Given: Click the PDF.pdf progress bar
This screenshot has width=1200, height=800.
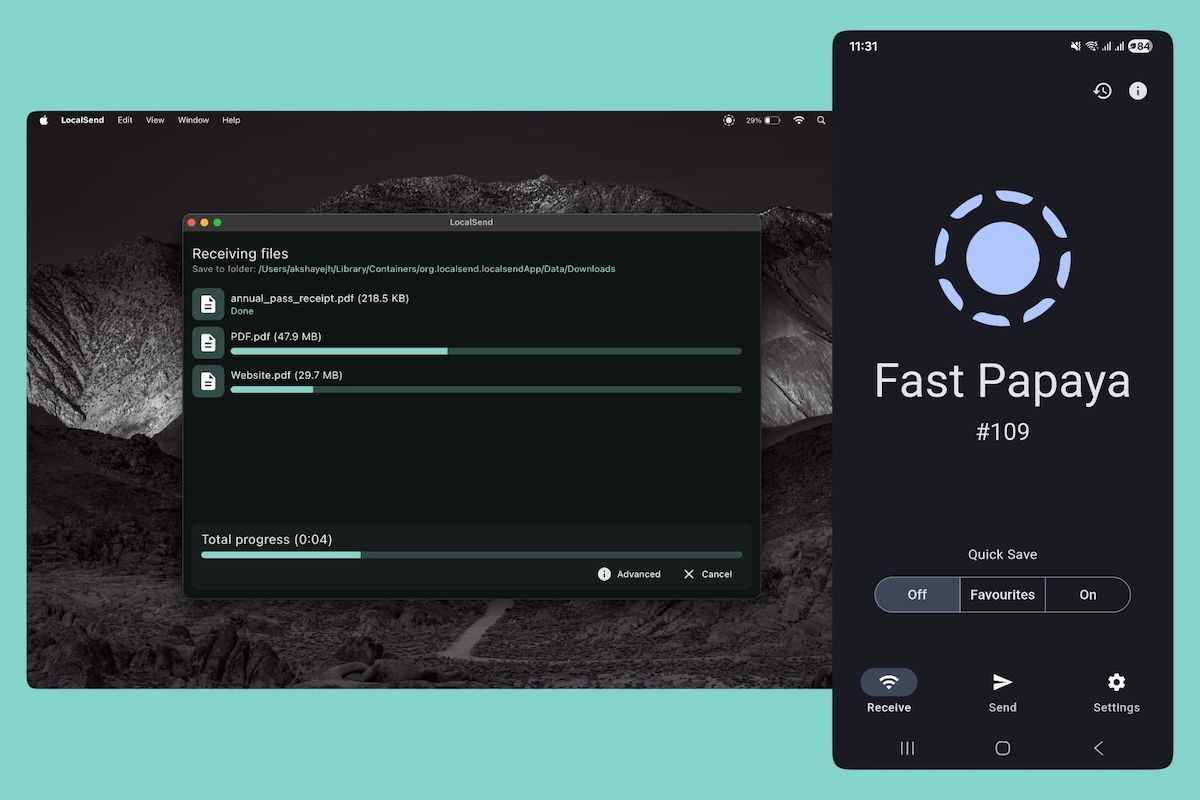Looking at the screenshot, I should (x=486, y=351).
